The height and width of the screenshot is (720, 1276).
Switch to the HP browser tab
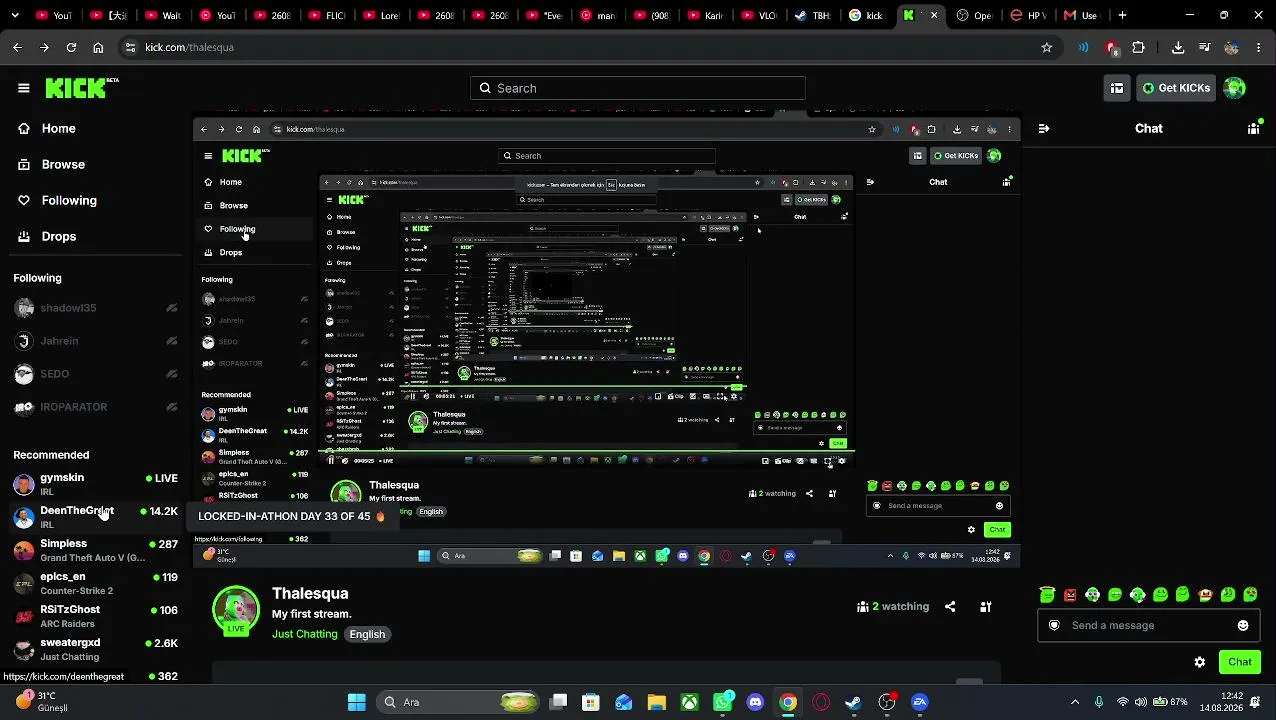pyautogui.click(x=1028, y=15)
